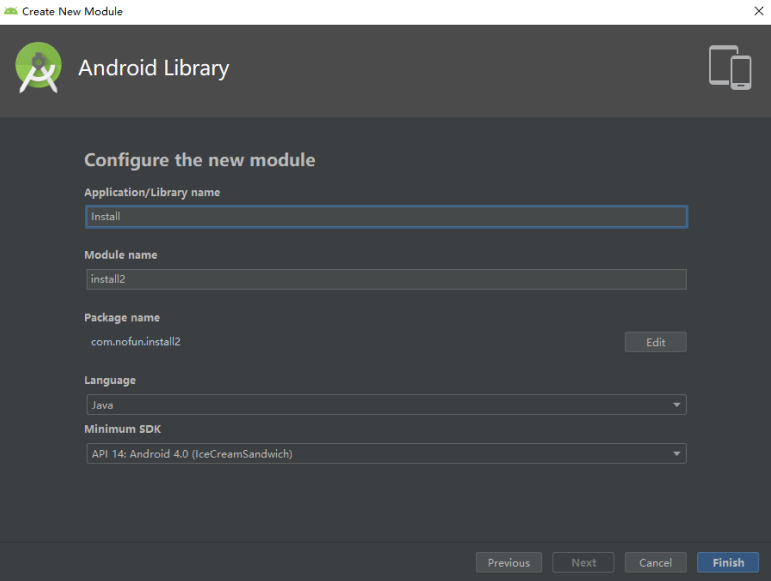Click the Module name input field

pos(386,279)
